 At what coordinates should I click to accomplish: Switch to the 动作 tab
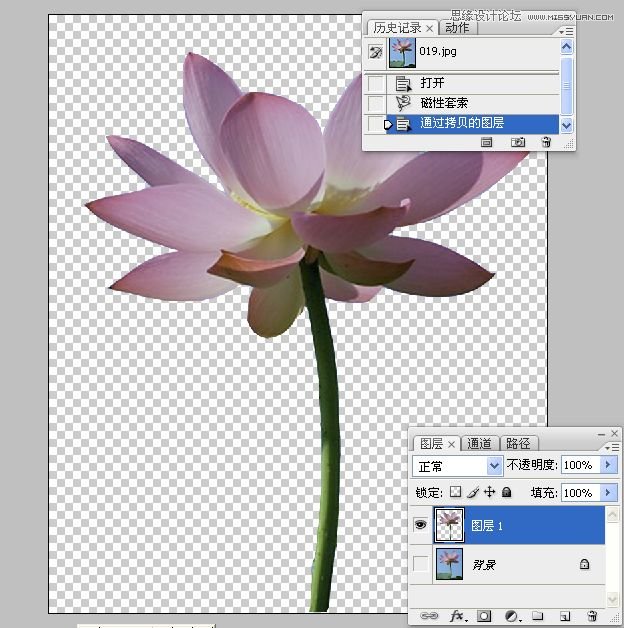click(457, 28)
